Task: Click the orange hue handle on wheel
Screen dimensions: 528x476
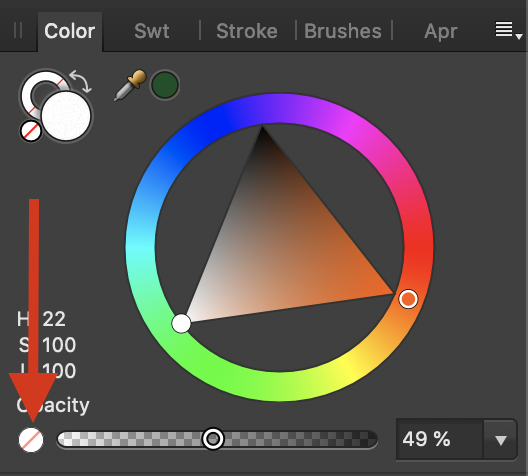Action: (x=408, y=299)
